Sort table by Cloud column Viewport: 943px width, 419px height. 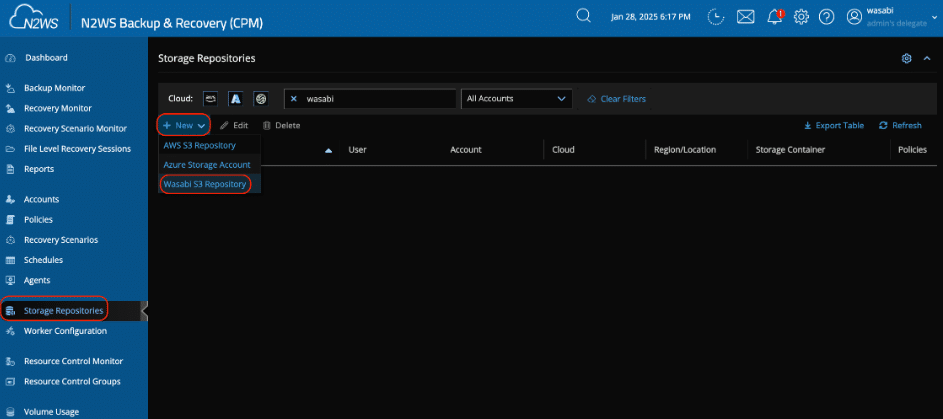(563, 150)
